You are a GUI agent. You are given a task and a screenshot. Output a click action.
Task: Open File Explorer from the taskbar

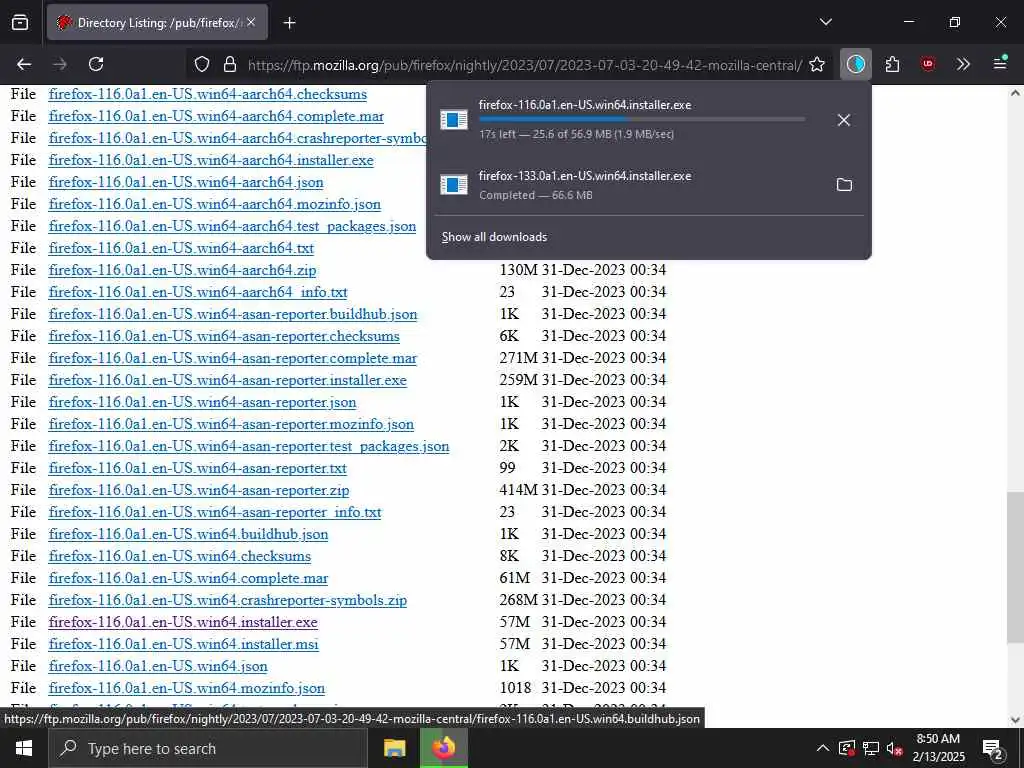(x=394, y=748)
